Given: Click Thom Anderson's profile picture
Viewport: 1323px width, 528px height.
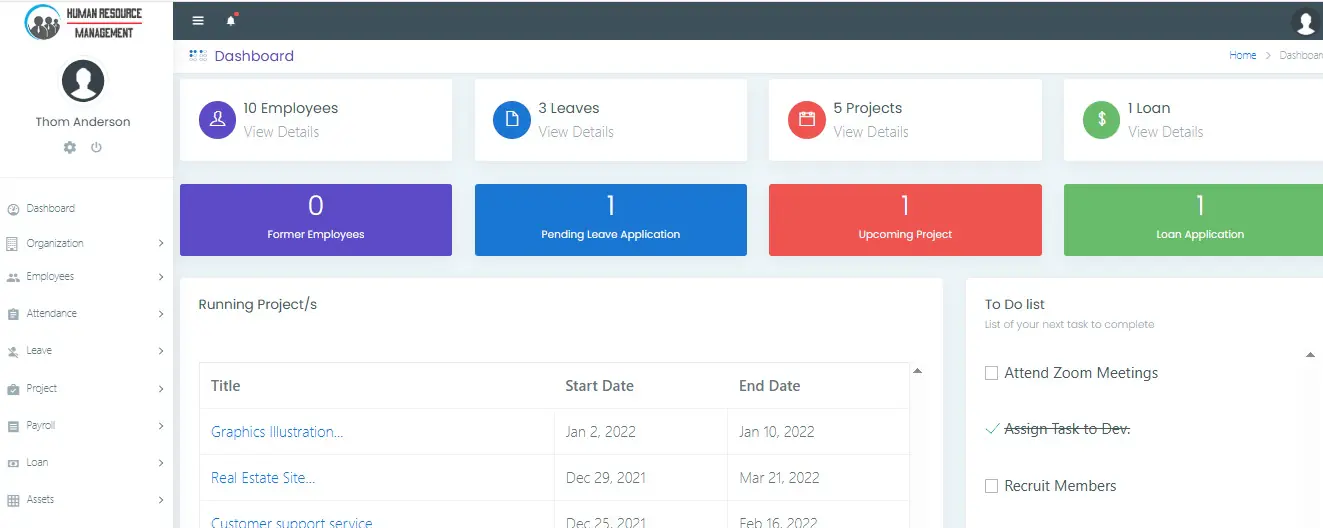Looking at the screenshot, I should coord(83,80).
